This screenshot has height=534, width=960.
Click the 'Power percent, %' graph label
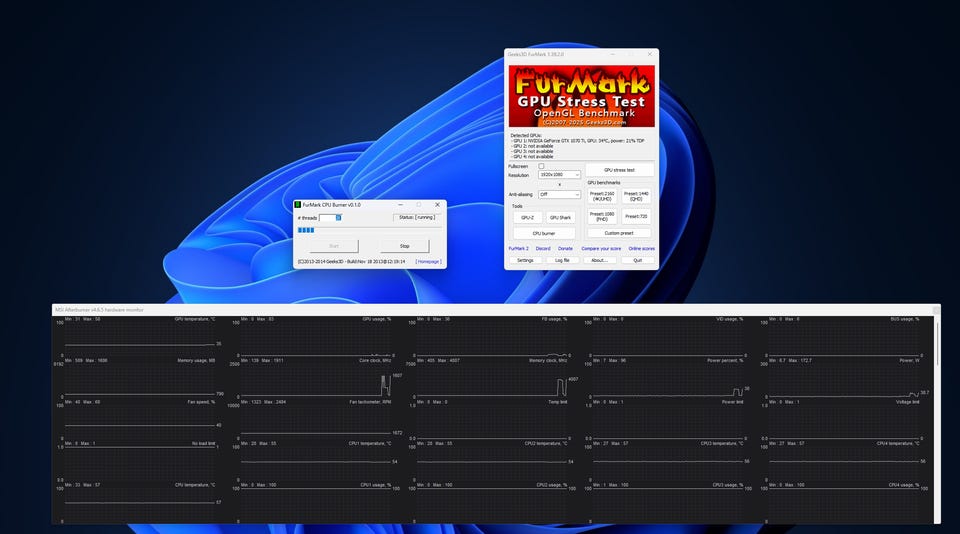pyautogui.click(x=725, y=361)
